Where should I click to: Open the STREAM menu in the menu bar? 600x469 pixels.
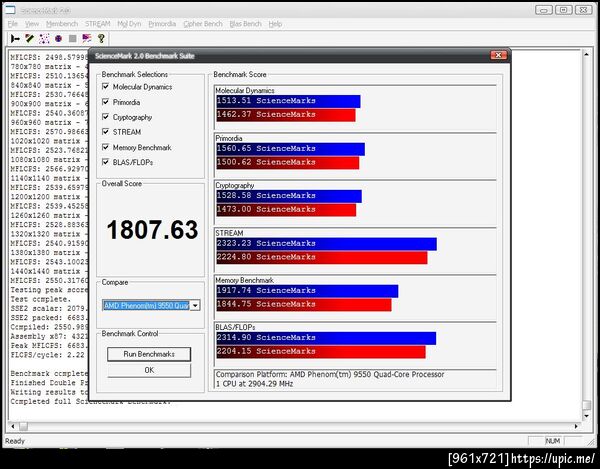coord(98,24)
